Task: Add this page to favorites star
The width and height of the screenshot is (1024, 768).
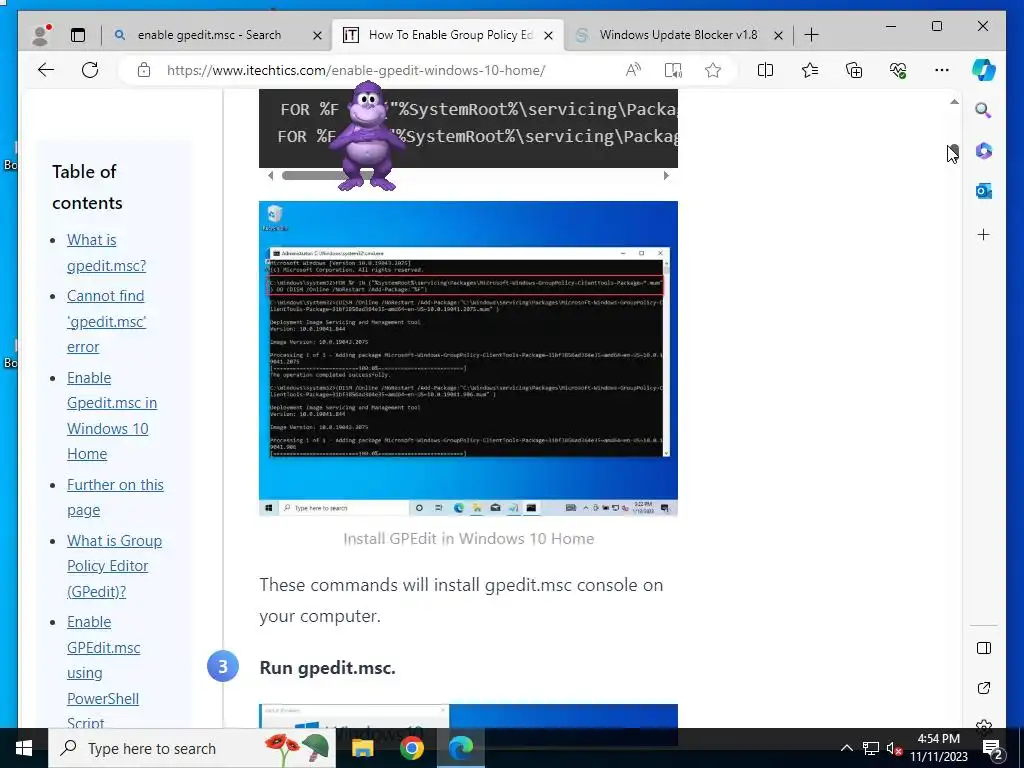Action: tap(712, 70)
